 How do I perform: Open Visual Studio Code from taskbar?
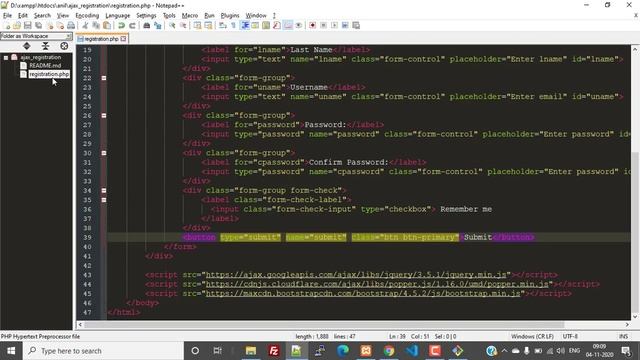(412, 351)
